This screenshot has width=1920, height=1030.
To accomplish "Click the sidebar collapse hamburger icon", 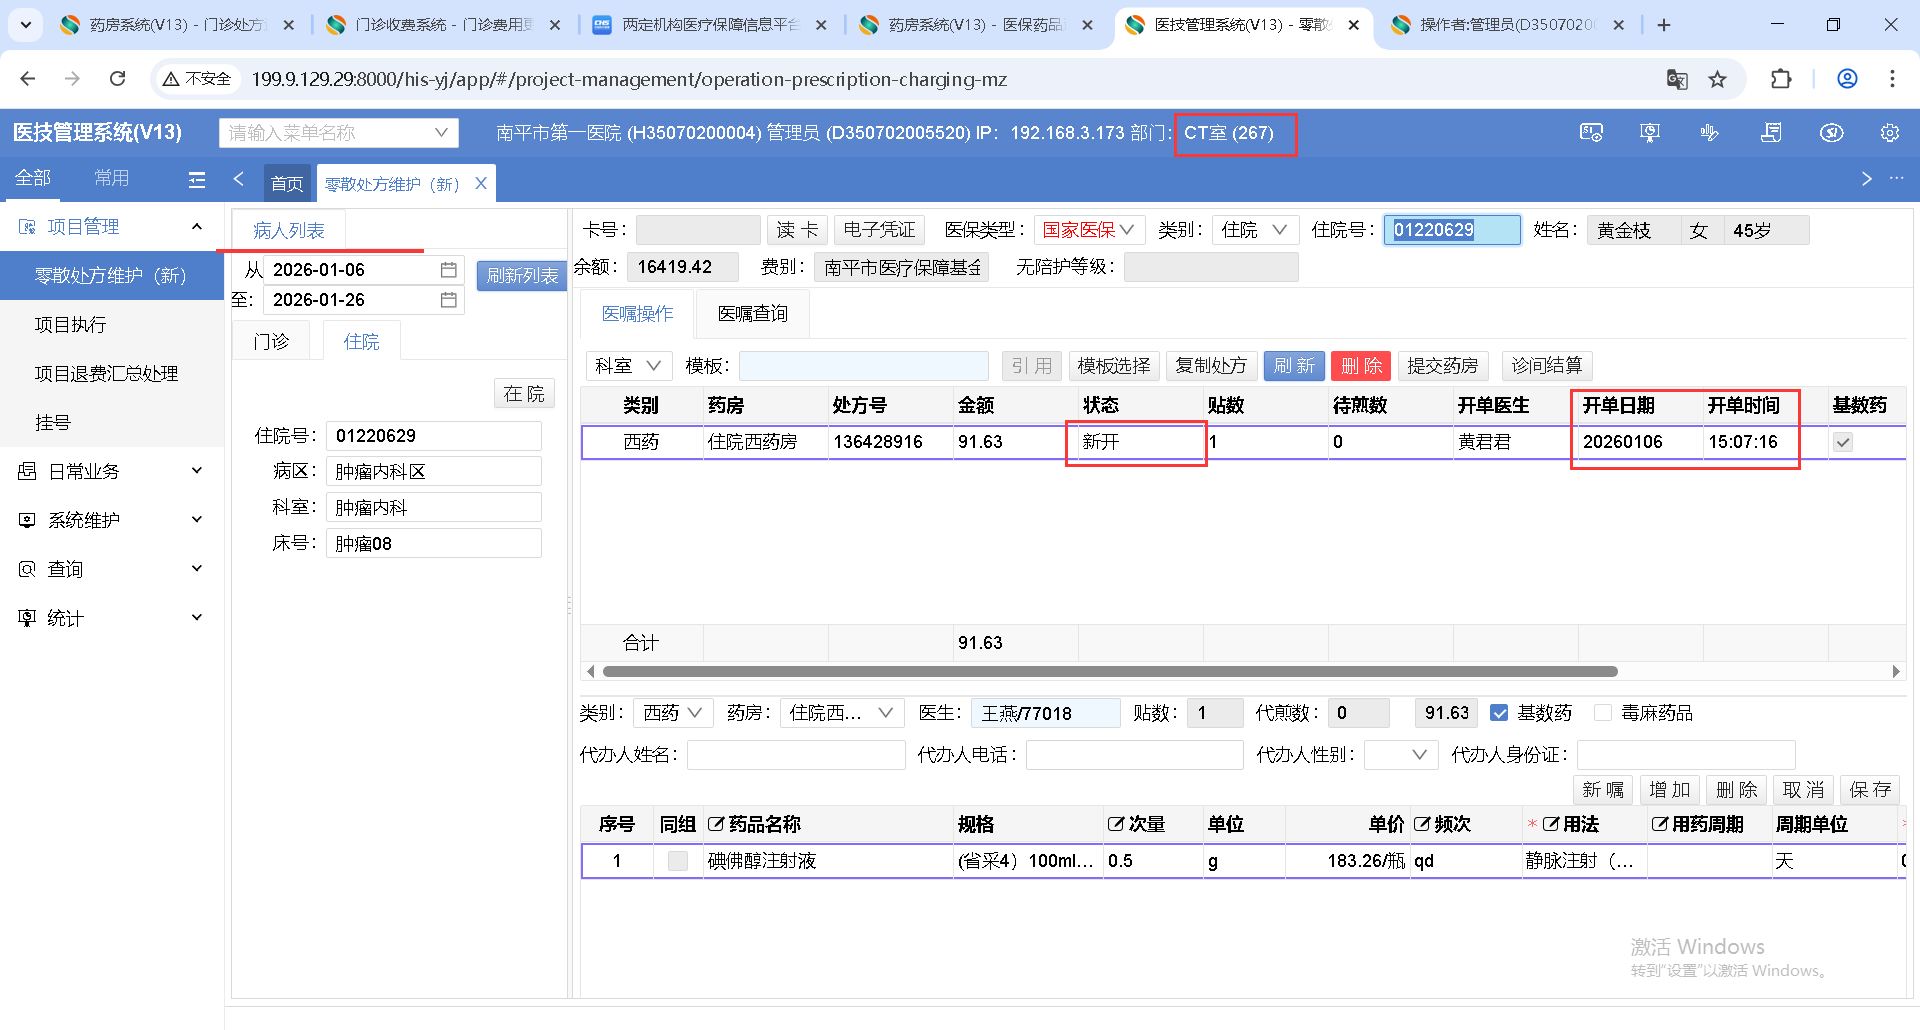I will pyautogui.click(x=197, y=180).
